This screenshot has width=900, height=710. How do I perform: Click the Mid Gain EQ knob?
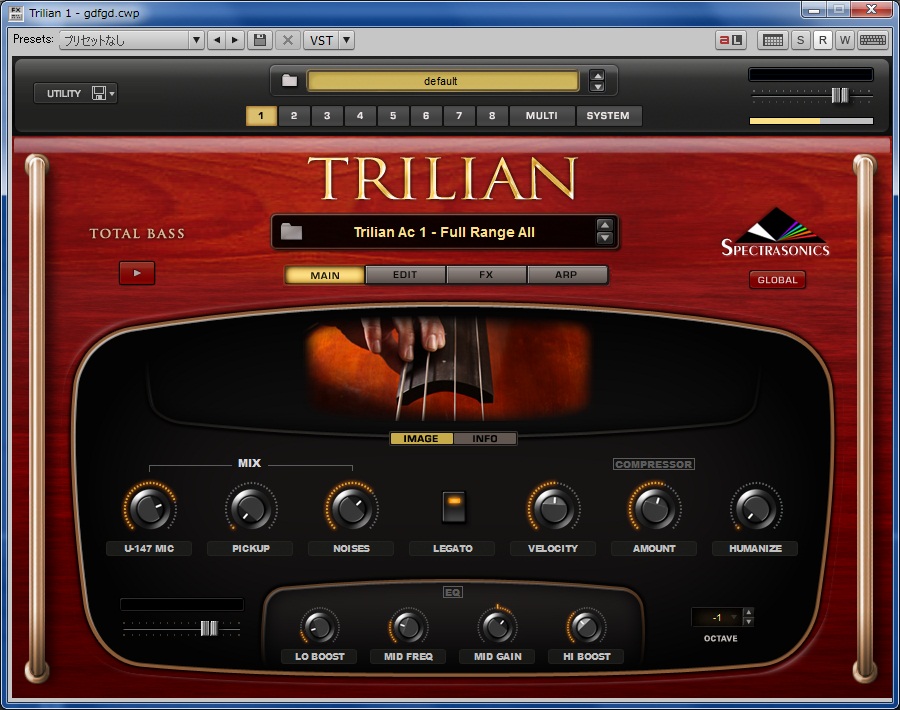[498, 627]
